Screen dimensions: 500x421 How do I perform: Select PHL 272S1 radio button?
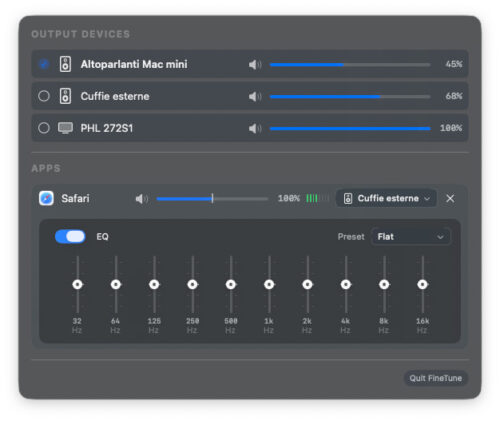[x=44, y=128]
